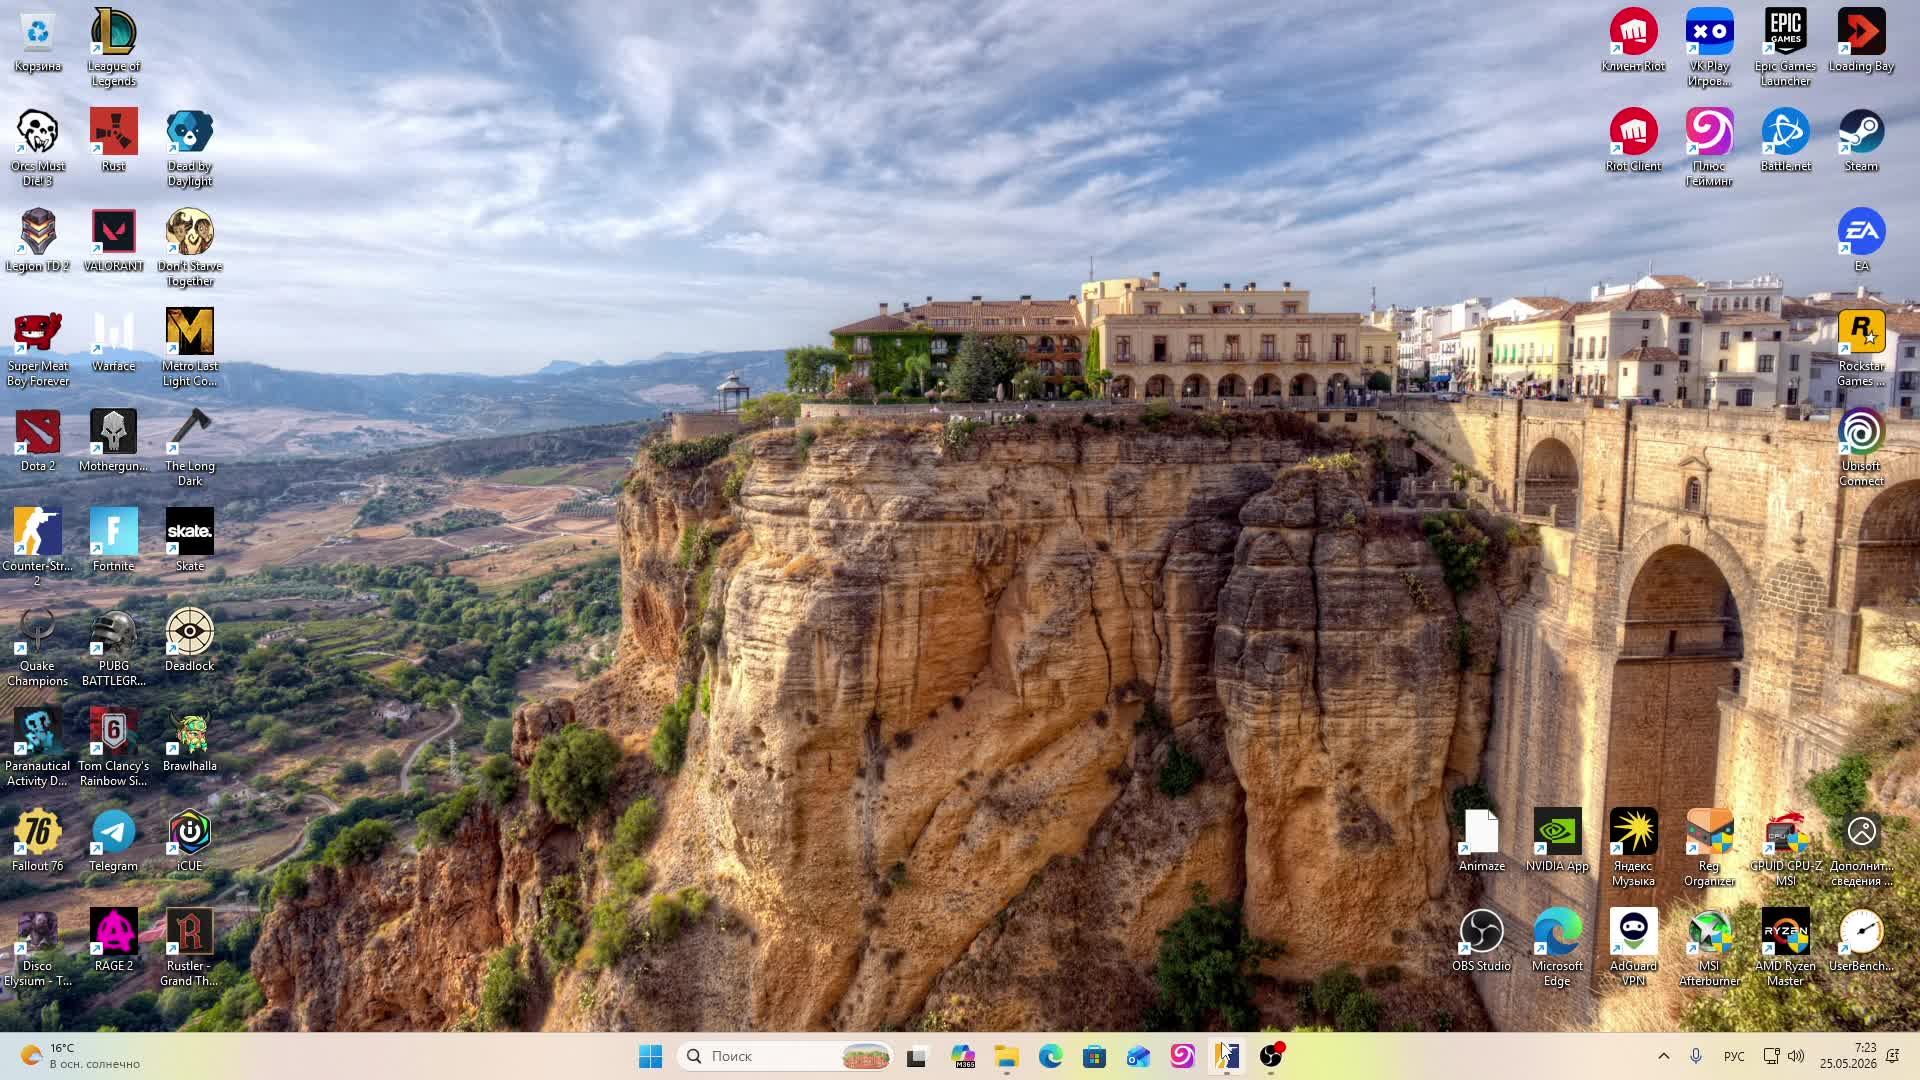Launch the UserBenchmark shortcut

pyautogui.click(x=1862, y=941)
